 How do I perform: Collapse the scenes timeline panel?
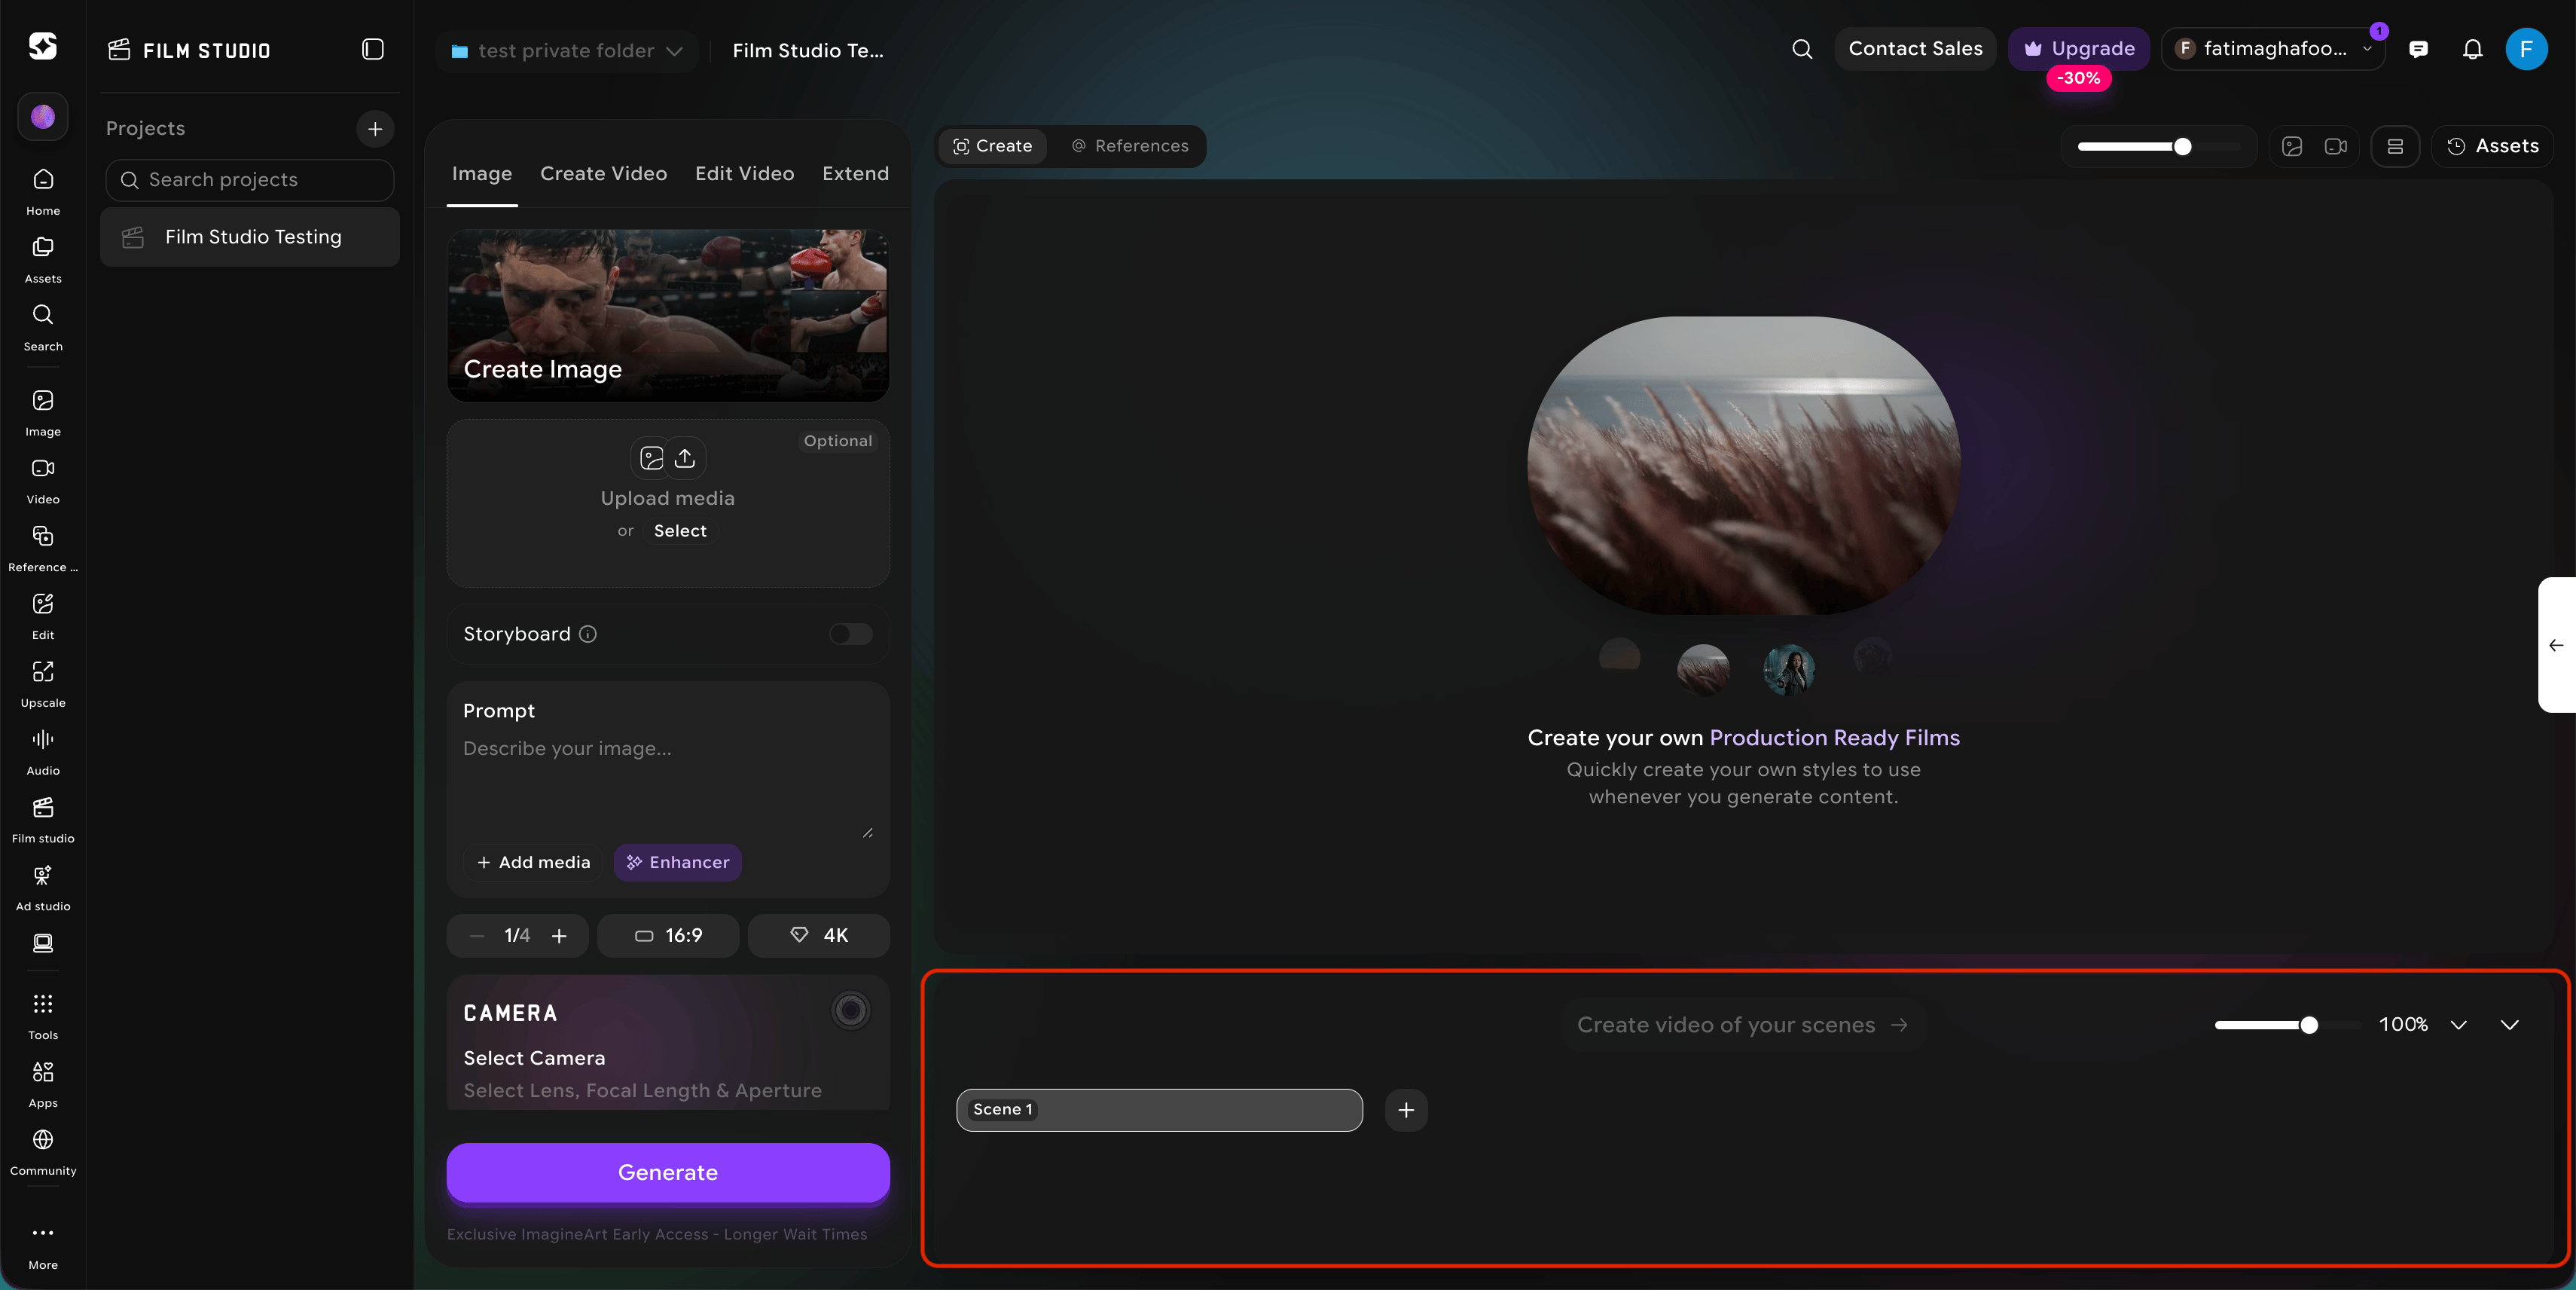coord(2510,1025)
